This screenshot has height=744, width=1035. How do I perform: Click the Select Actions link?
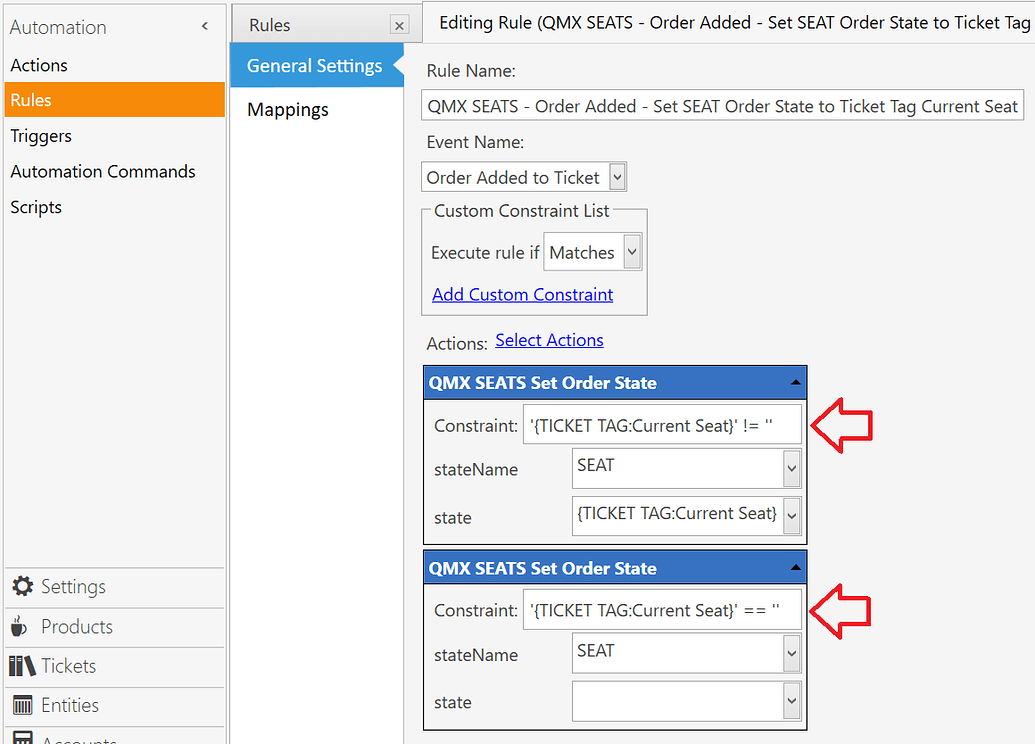click(548, 340)
